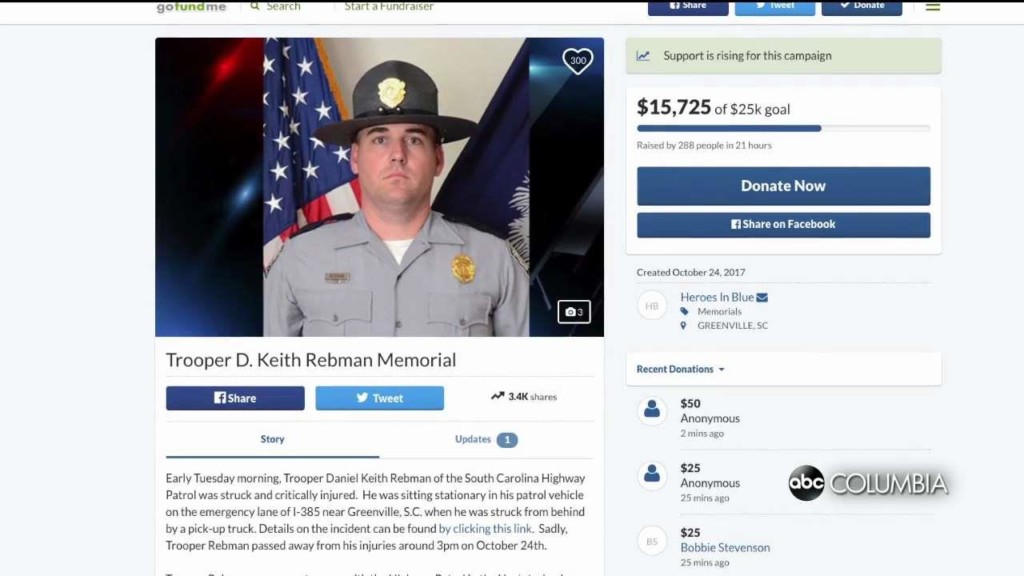Image resolution: width=1024 pixels, height=576 pixels.
Task: Open the photo gallery camera icon
Action: (x=573, y=312)
